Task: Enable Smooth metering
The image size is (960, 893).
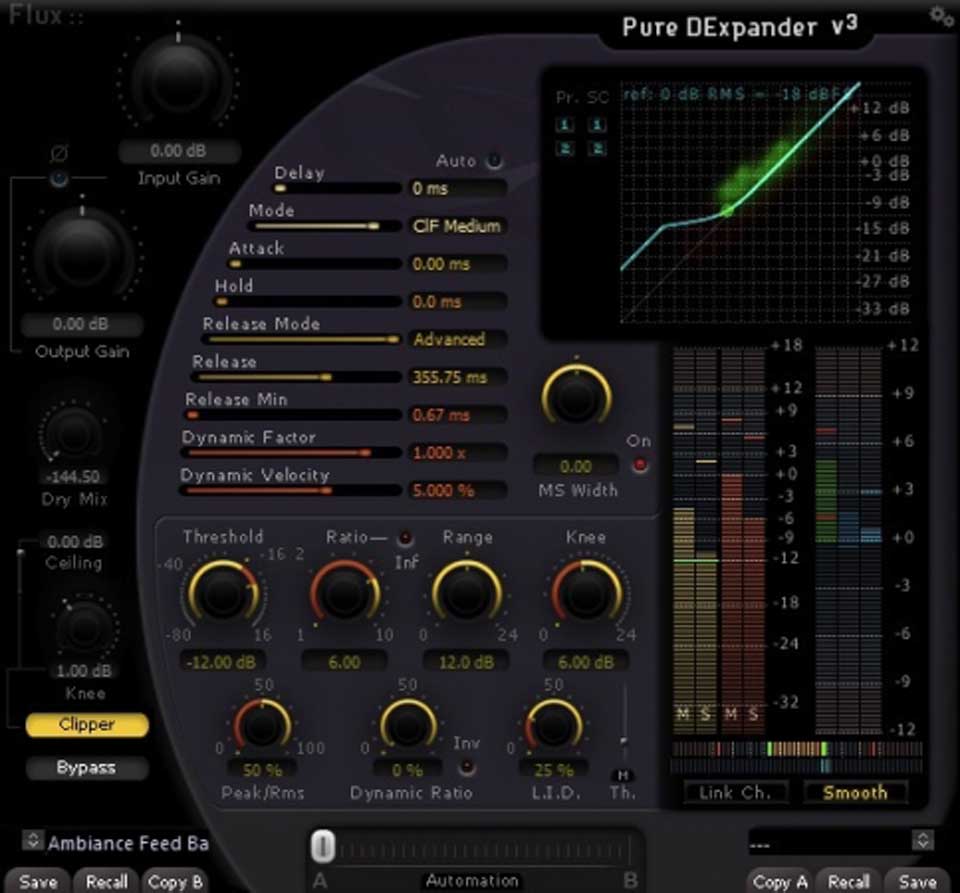Action: [855, 792]
